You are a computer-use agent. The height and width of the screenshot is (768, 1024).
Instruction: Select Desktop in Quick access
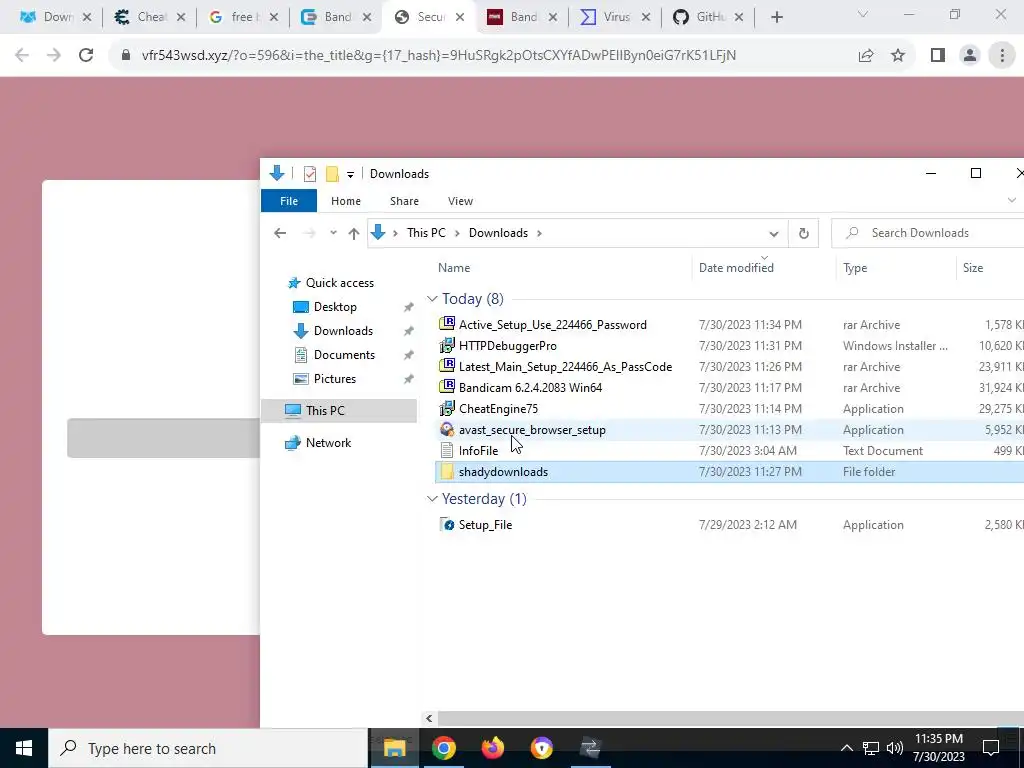[x=335, y=307]
